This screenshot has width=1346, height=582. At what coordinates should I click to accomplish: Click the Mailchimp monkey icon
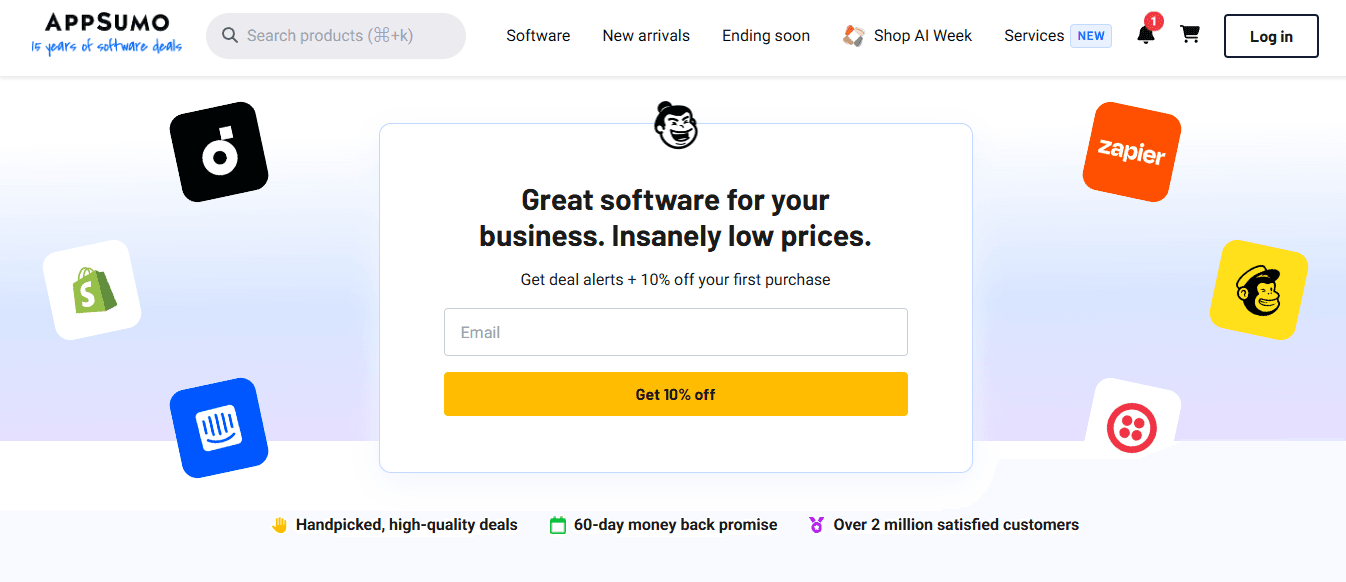[x=1258, y=291]
